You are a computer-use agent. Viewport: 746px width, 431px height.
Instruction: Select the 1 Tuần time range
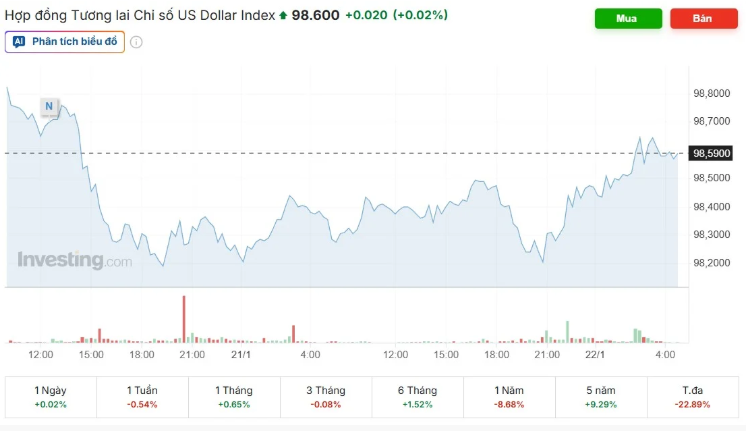click(x=142, y=397)
